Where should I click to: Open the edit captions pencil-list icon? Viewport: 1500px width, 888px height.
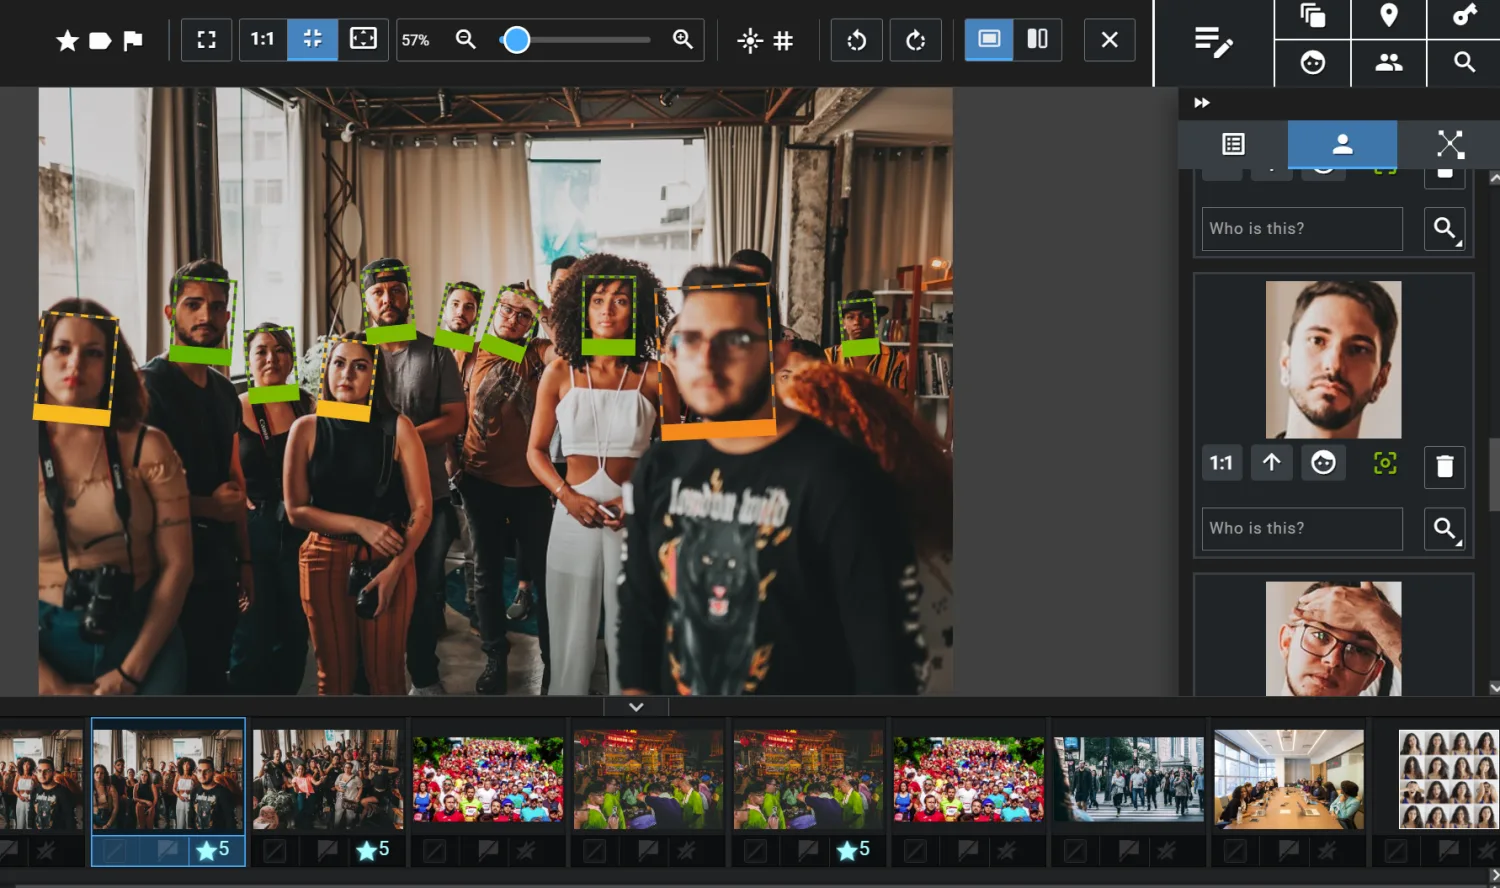[1214, 42]
